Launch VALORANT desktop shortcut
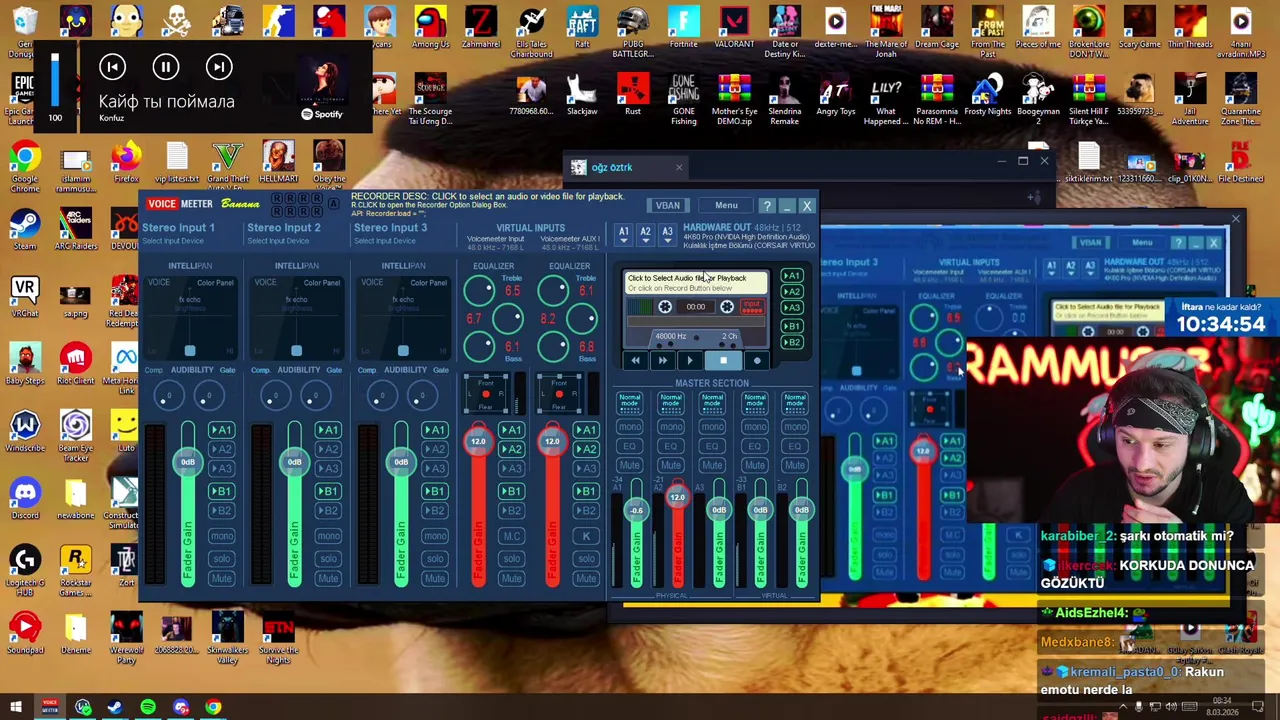The height and width of the screenshot is (720, 1280). coord(734,27)
